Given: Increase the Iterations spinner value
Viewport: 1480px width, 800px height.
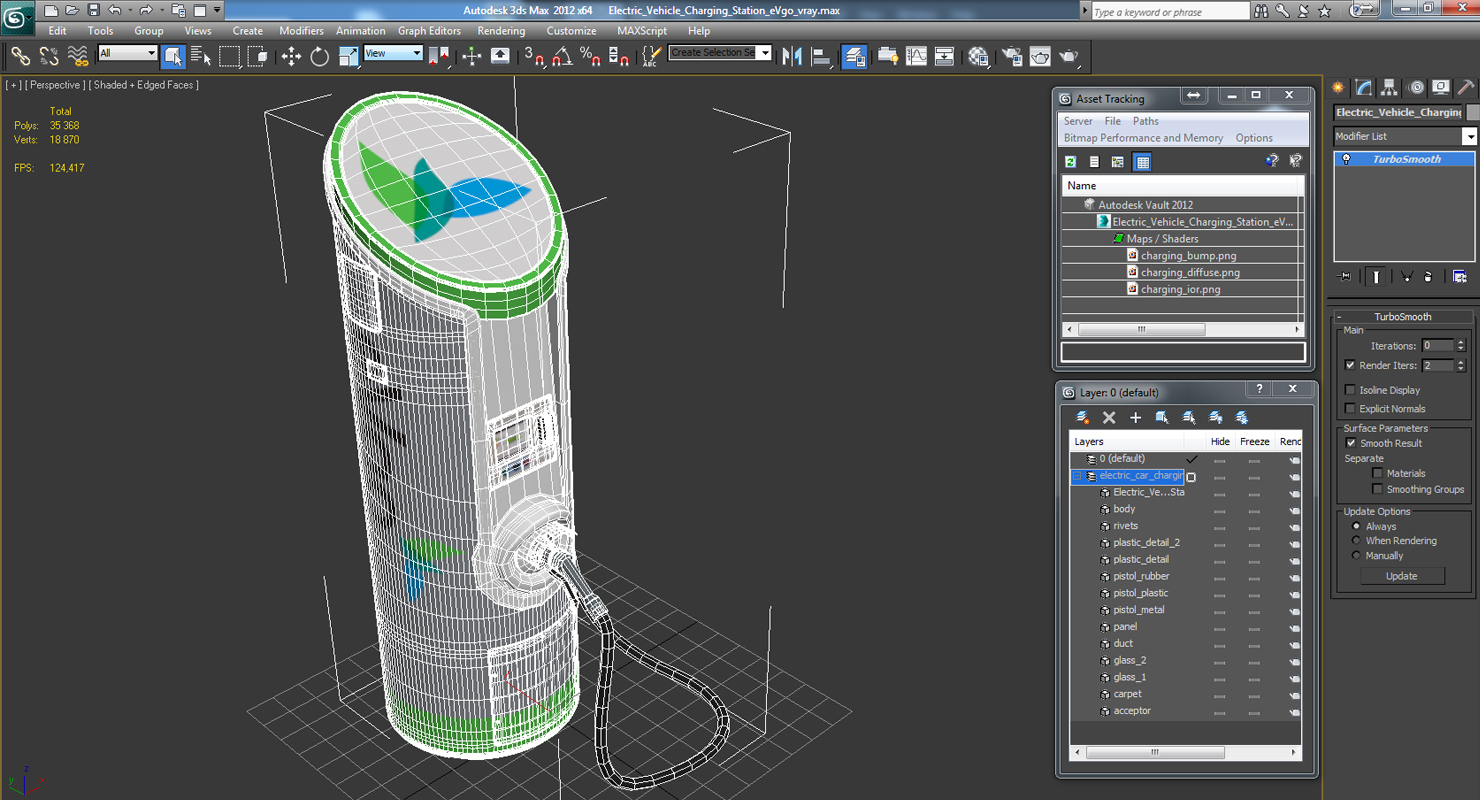Looking at the screenshot, I should [x=1461, y=342].
